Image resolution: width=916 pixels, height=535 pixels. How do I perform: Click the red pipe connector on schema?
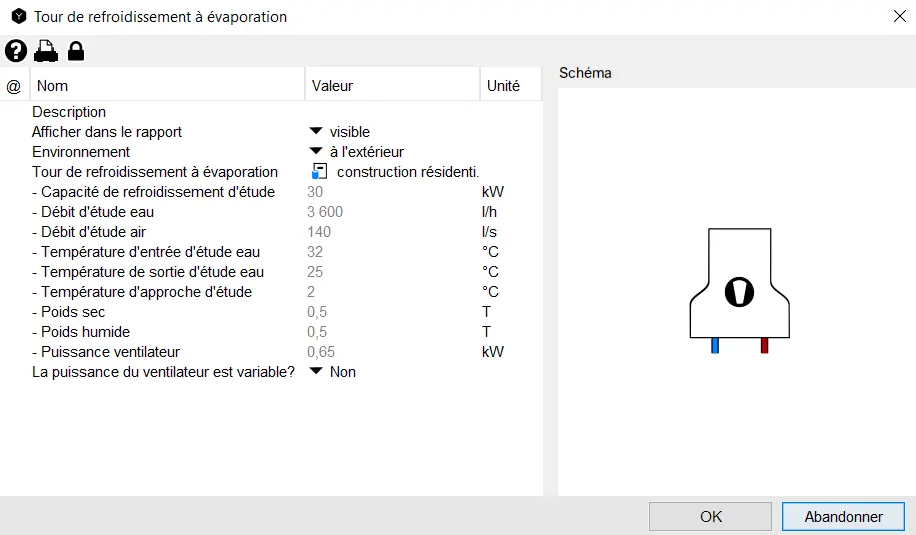[x=764, y=346]
